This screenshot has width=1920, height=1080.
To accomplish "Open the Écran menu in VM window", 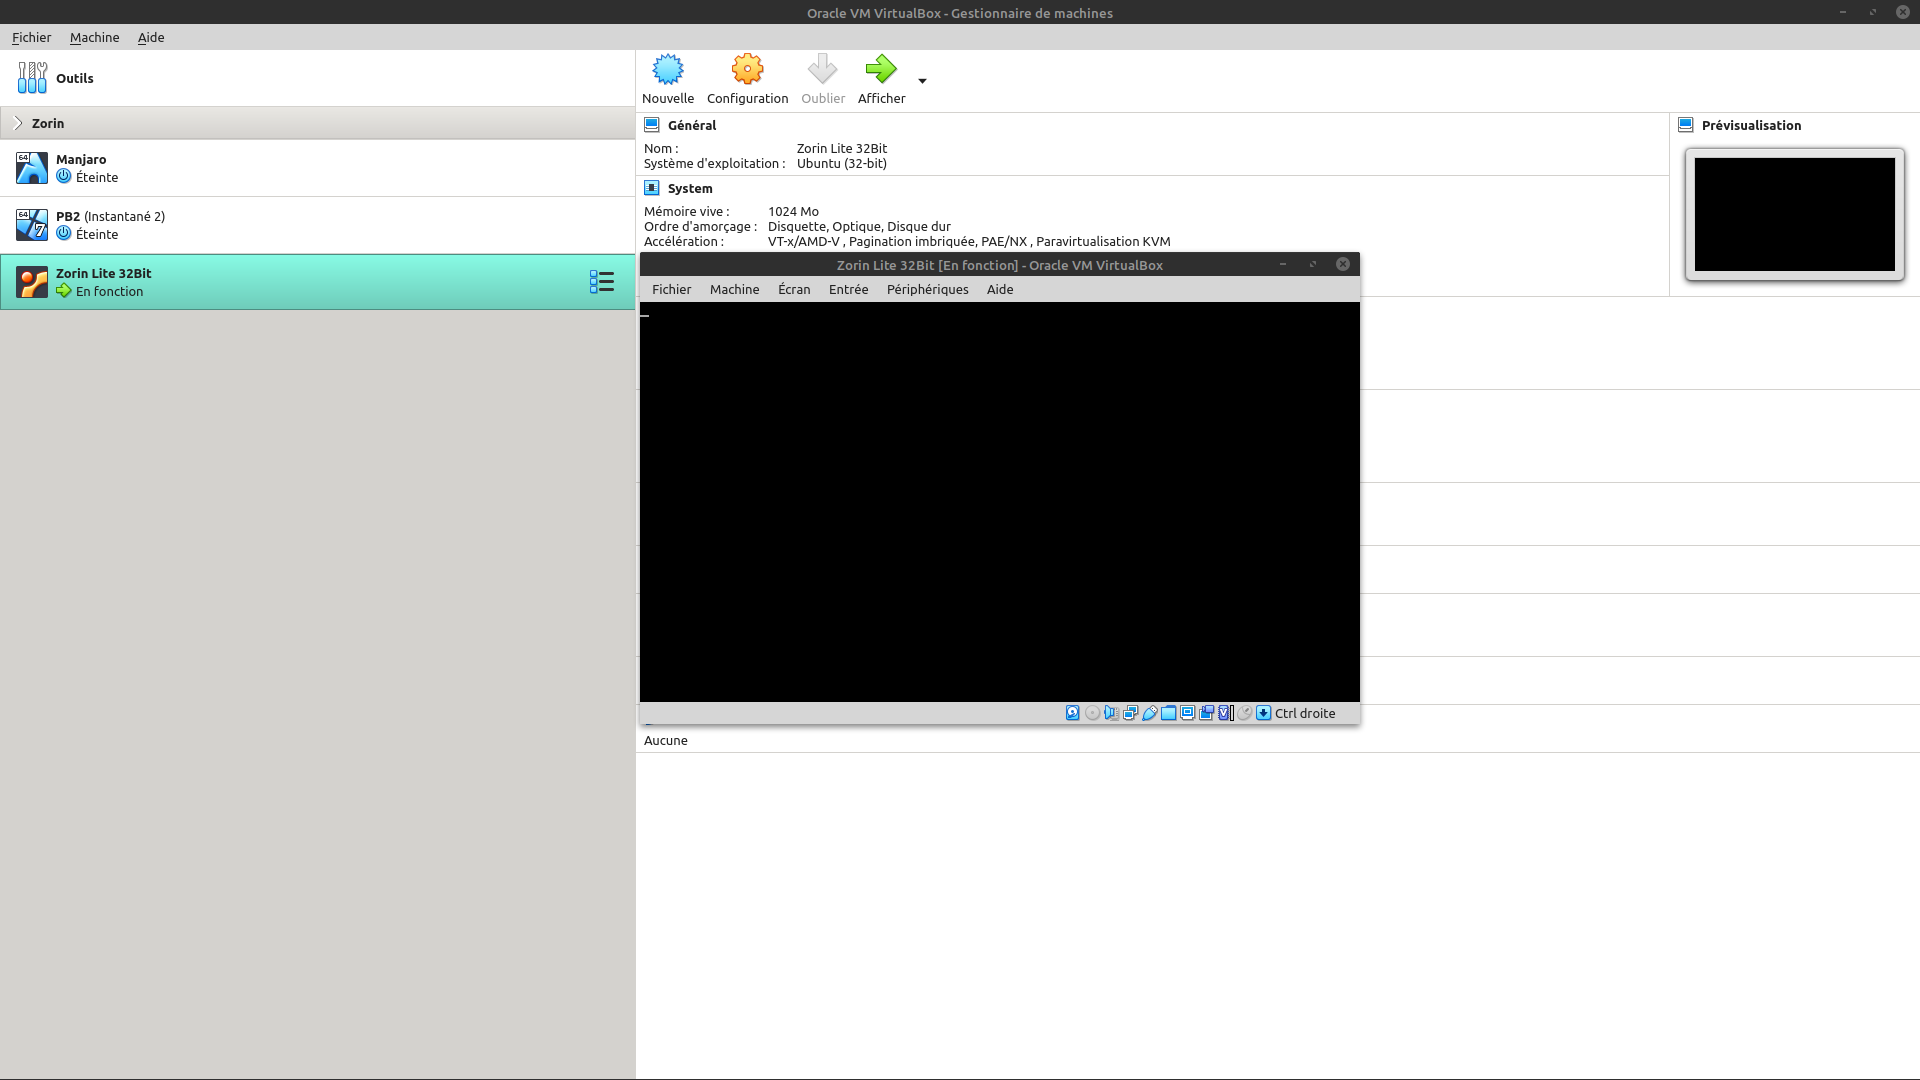I will (794, 289).
